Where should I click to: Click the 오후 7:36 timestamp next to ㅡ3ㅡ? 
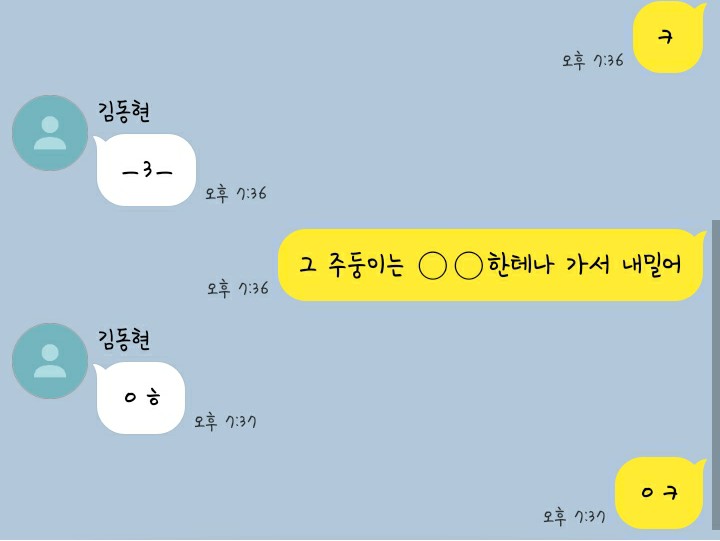(x=236, y=193)
